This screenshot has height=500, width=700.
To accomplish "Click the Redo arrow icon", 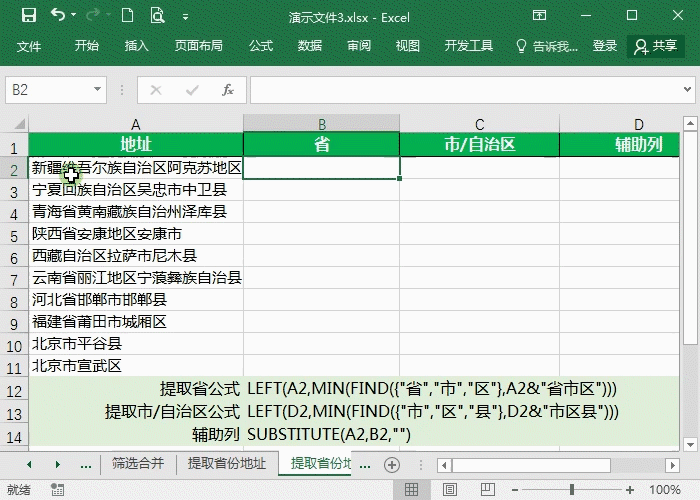I will [93, 16].
